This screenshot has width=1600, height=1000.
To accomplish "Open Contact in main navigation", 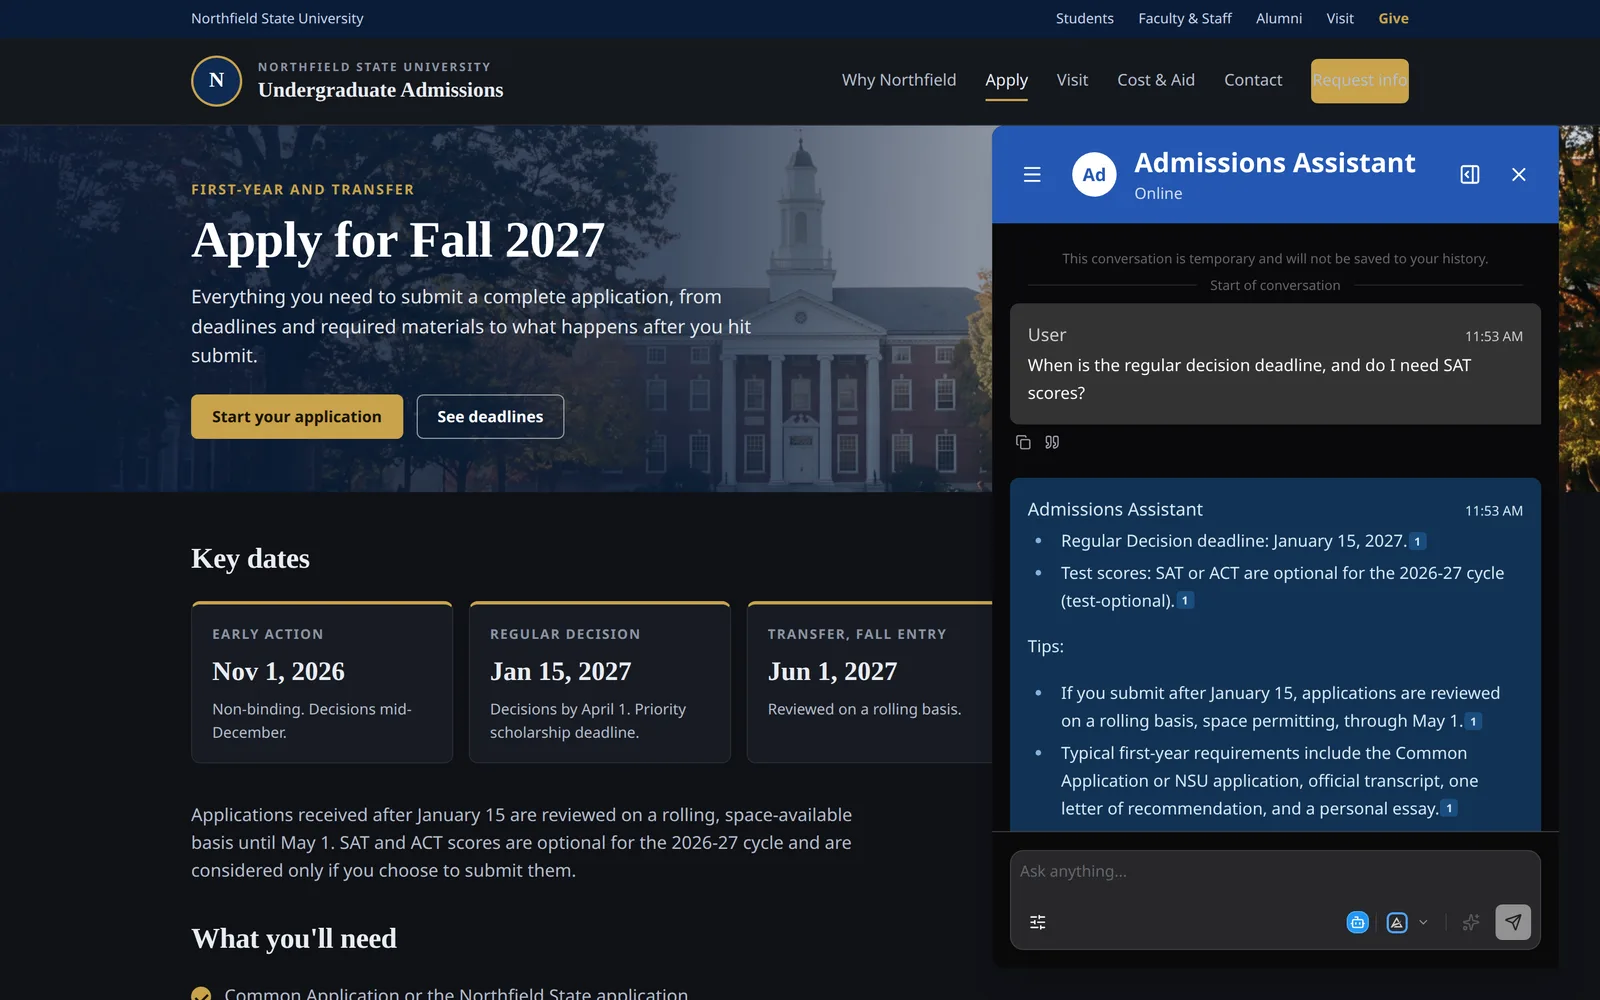I will pos(1253,80).
